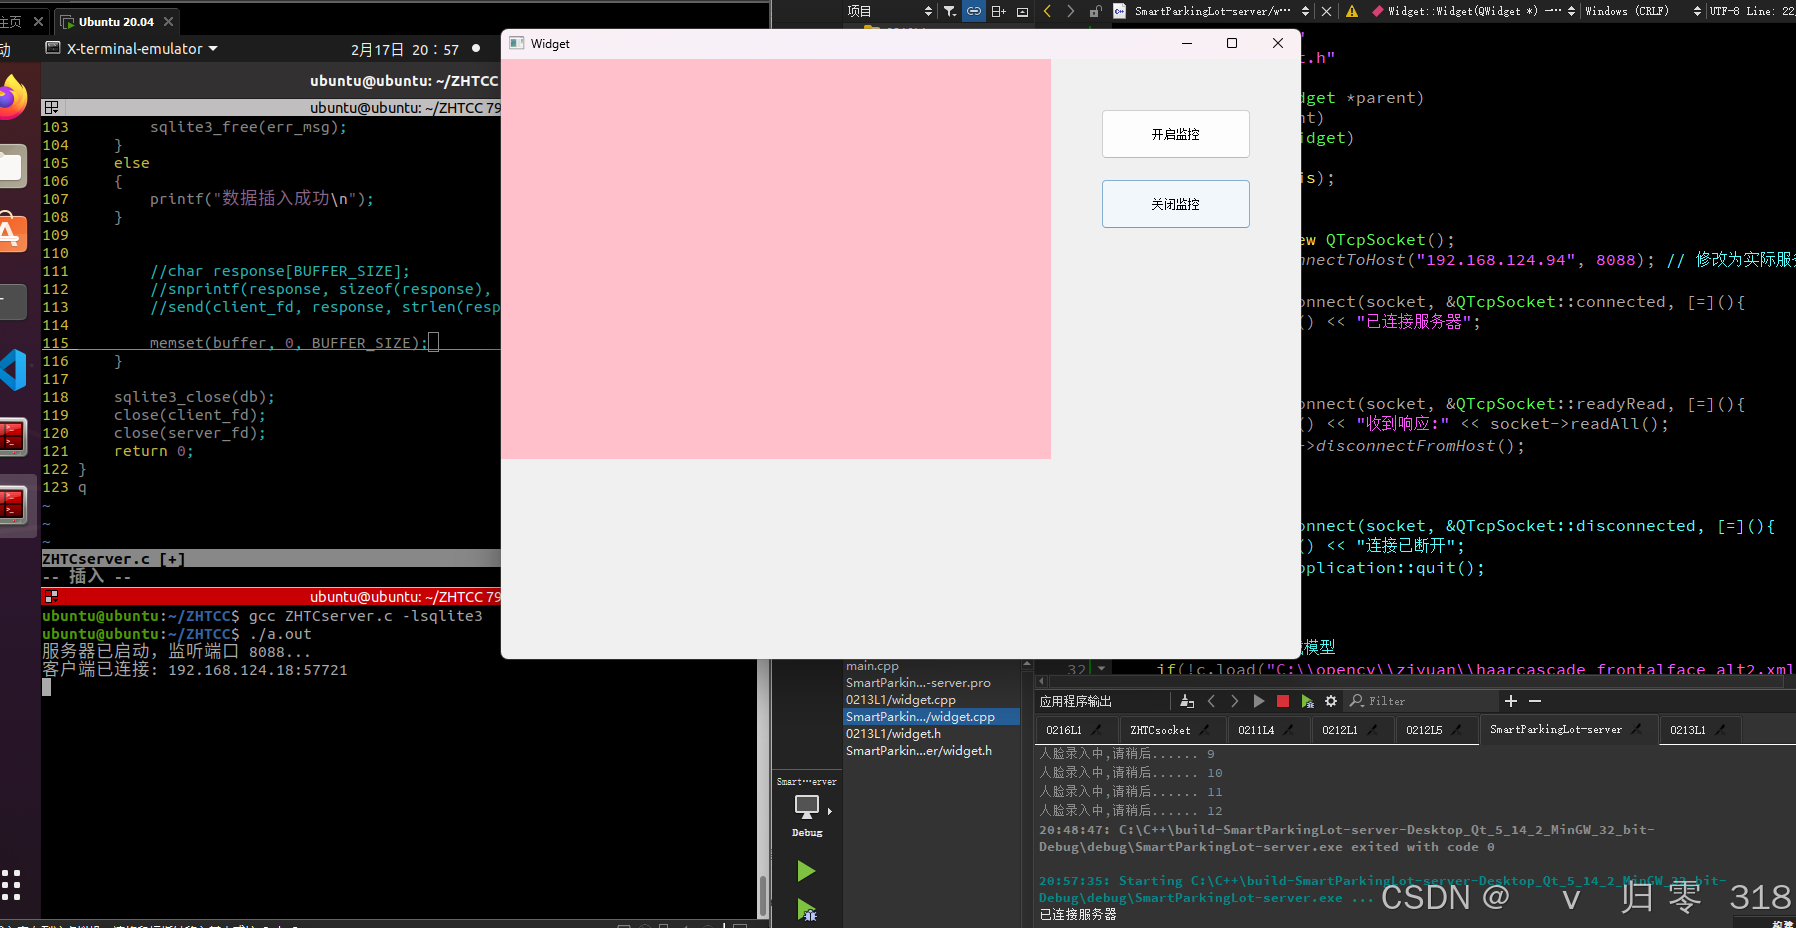This screenshot has width=1796, height=928.
Task: Start debugging with the green bug-play button
Action: 806,910
